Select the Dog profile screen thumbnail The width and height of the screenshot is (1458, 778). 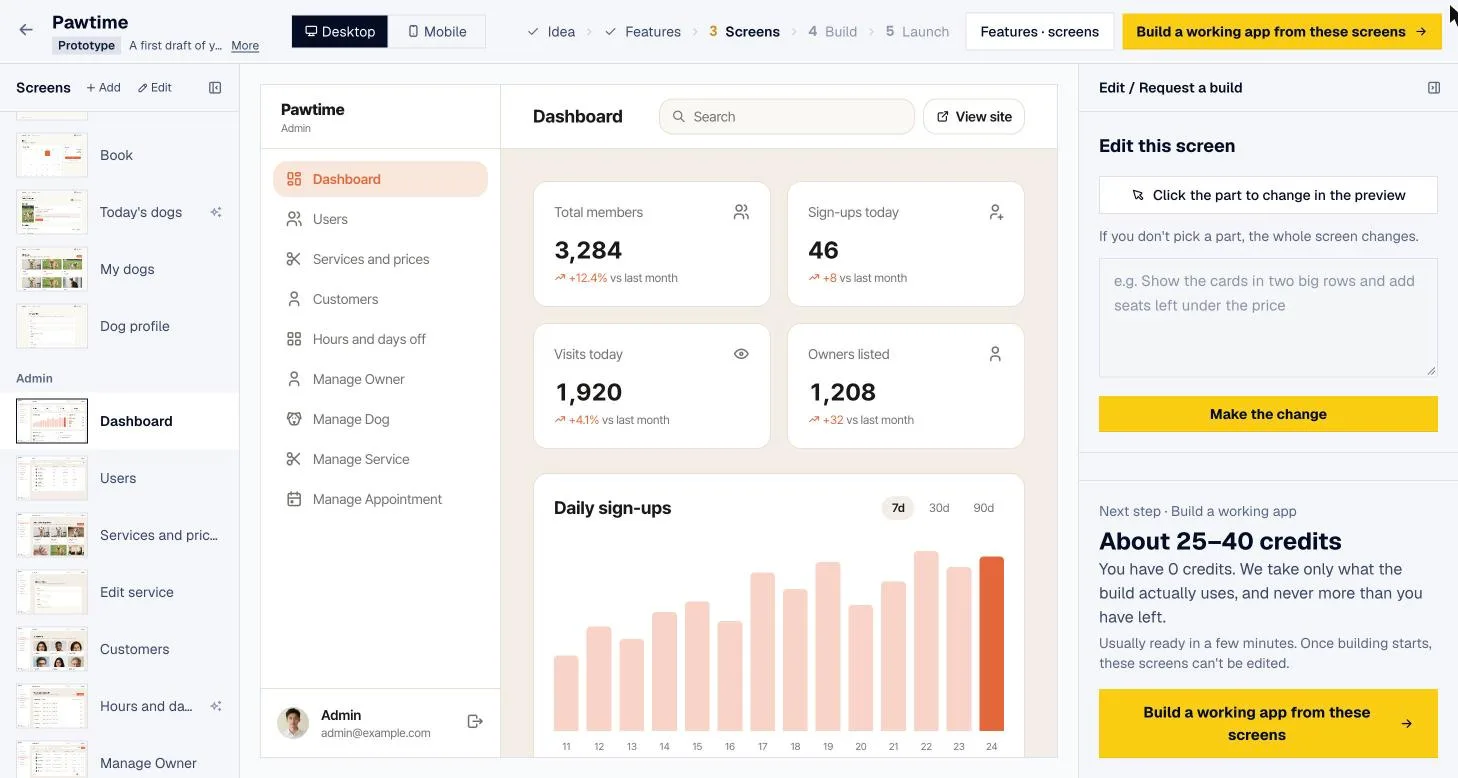point(52,326)
